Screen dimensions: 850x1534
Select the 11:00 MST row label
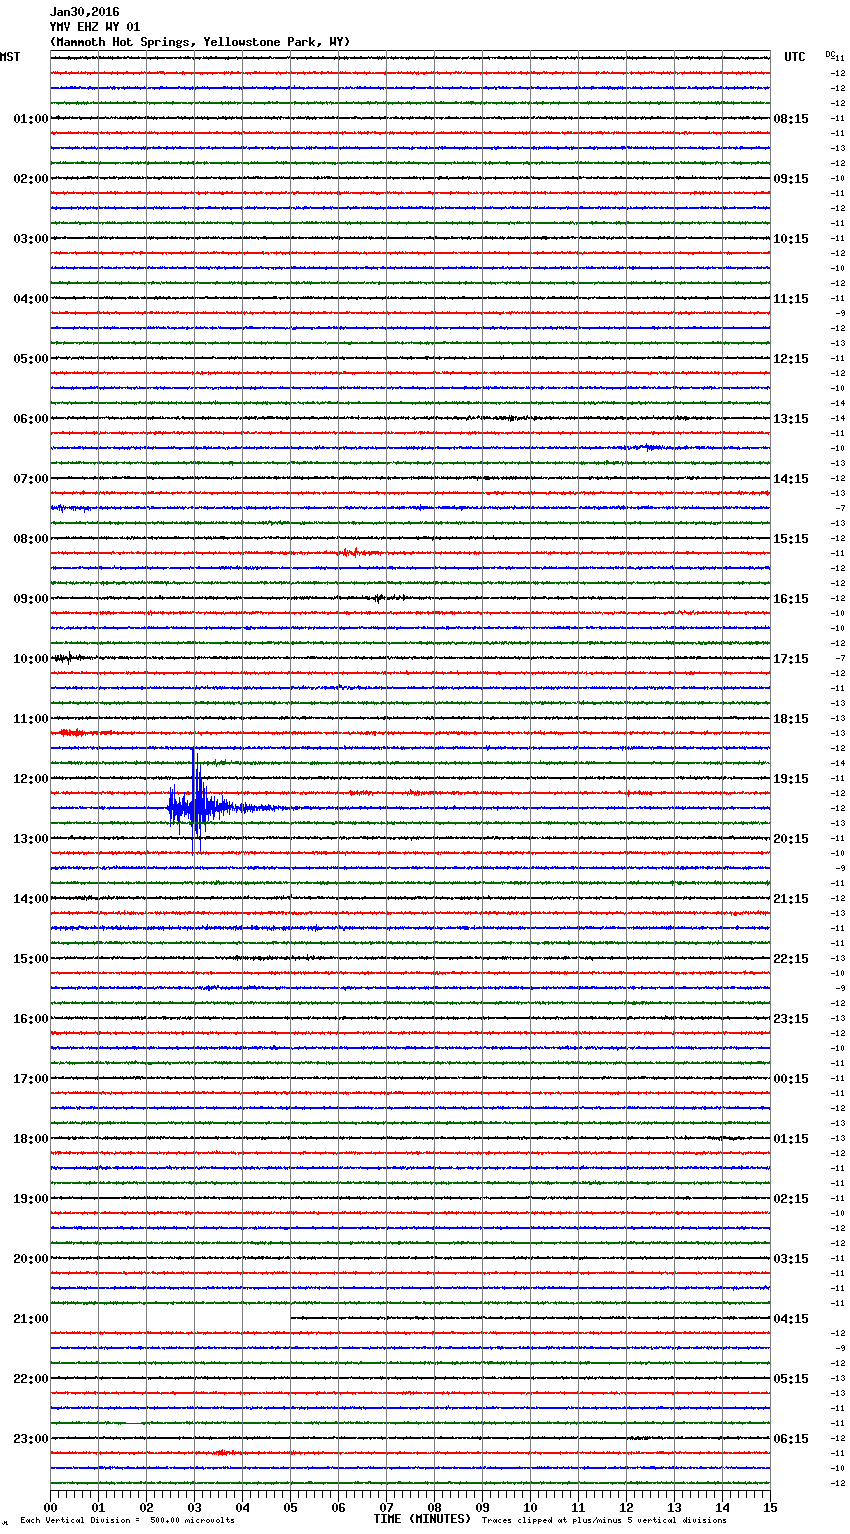(x=31, y=719)
